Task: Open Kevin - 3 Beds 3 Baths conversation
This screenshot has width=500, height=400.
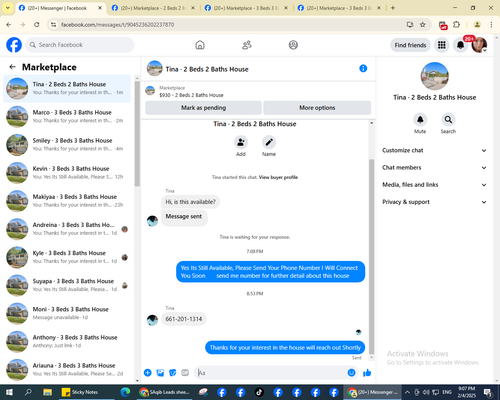Action: [67, 173]
